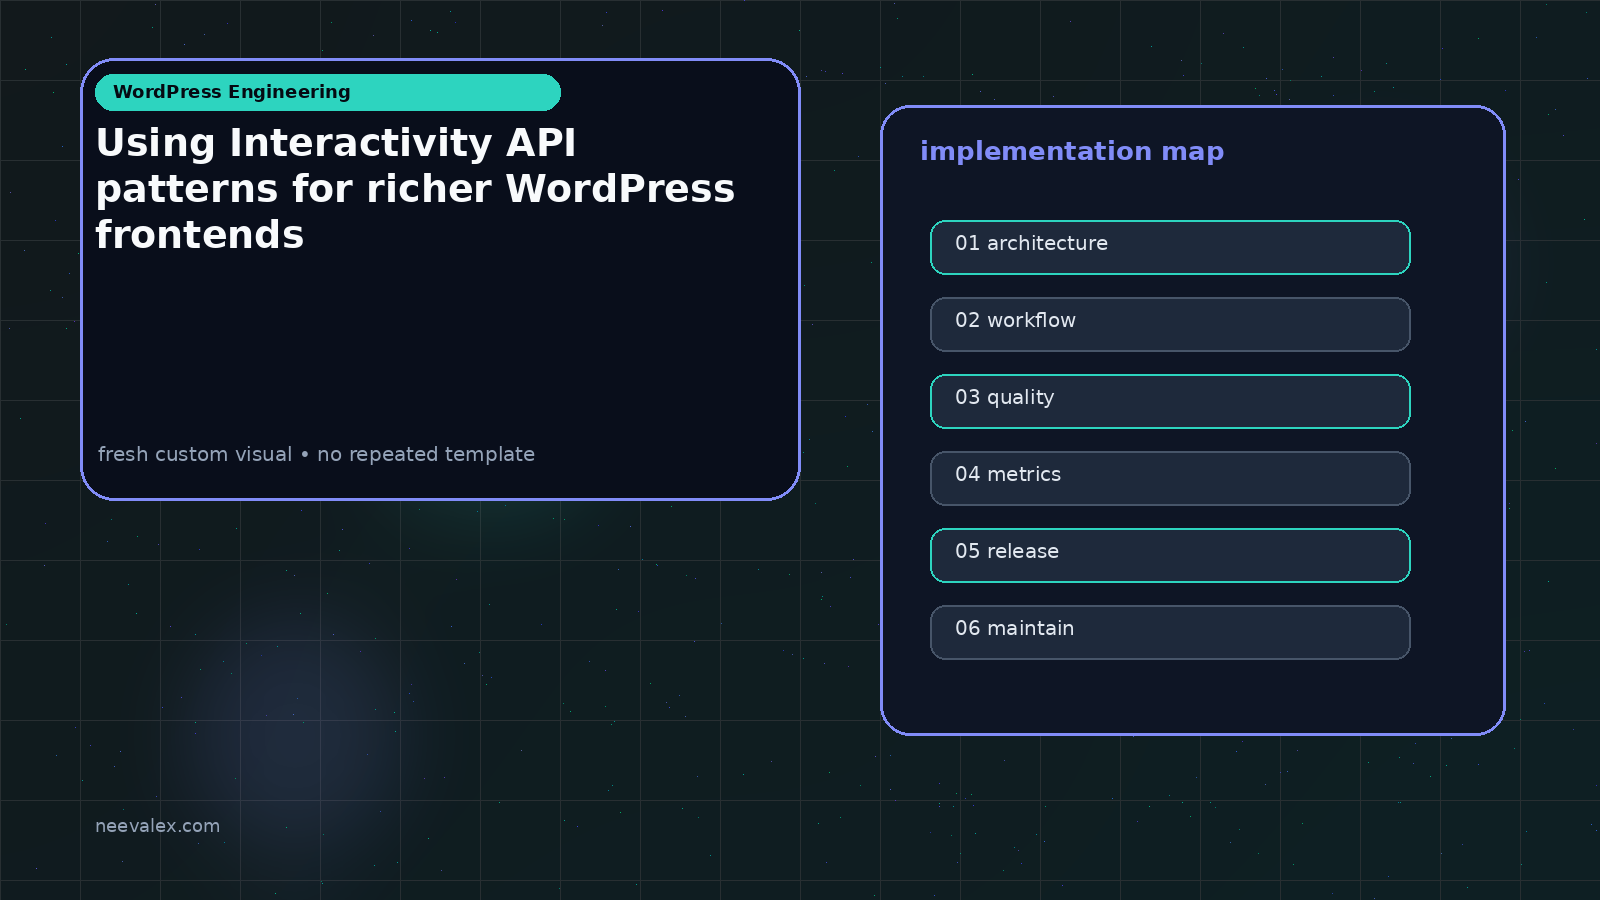The height and width of the screenshot is (900, 1600).
Task: Choose the 04 metrics entry
Action: (1170, 478)
